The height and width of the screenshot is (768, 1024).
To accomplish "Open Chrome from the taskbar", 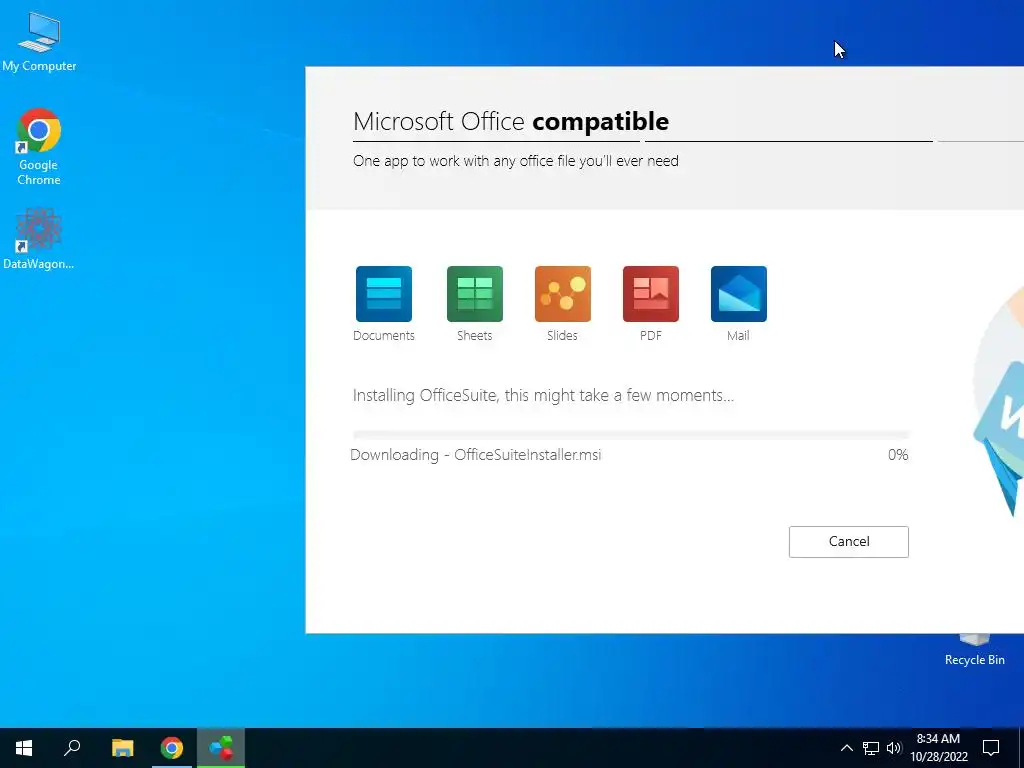I will click(172, 748).
